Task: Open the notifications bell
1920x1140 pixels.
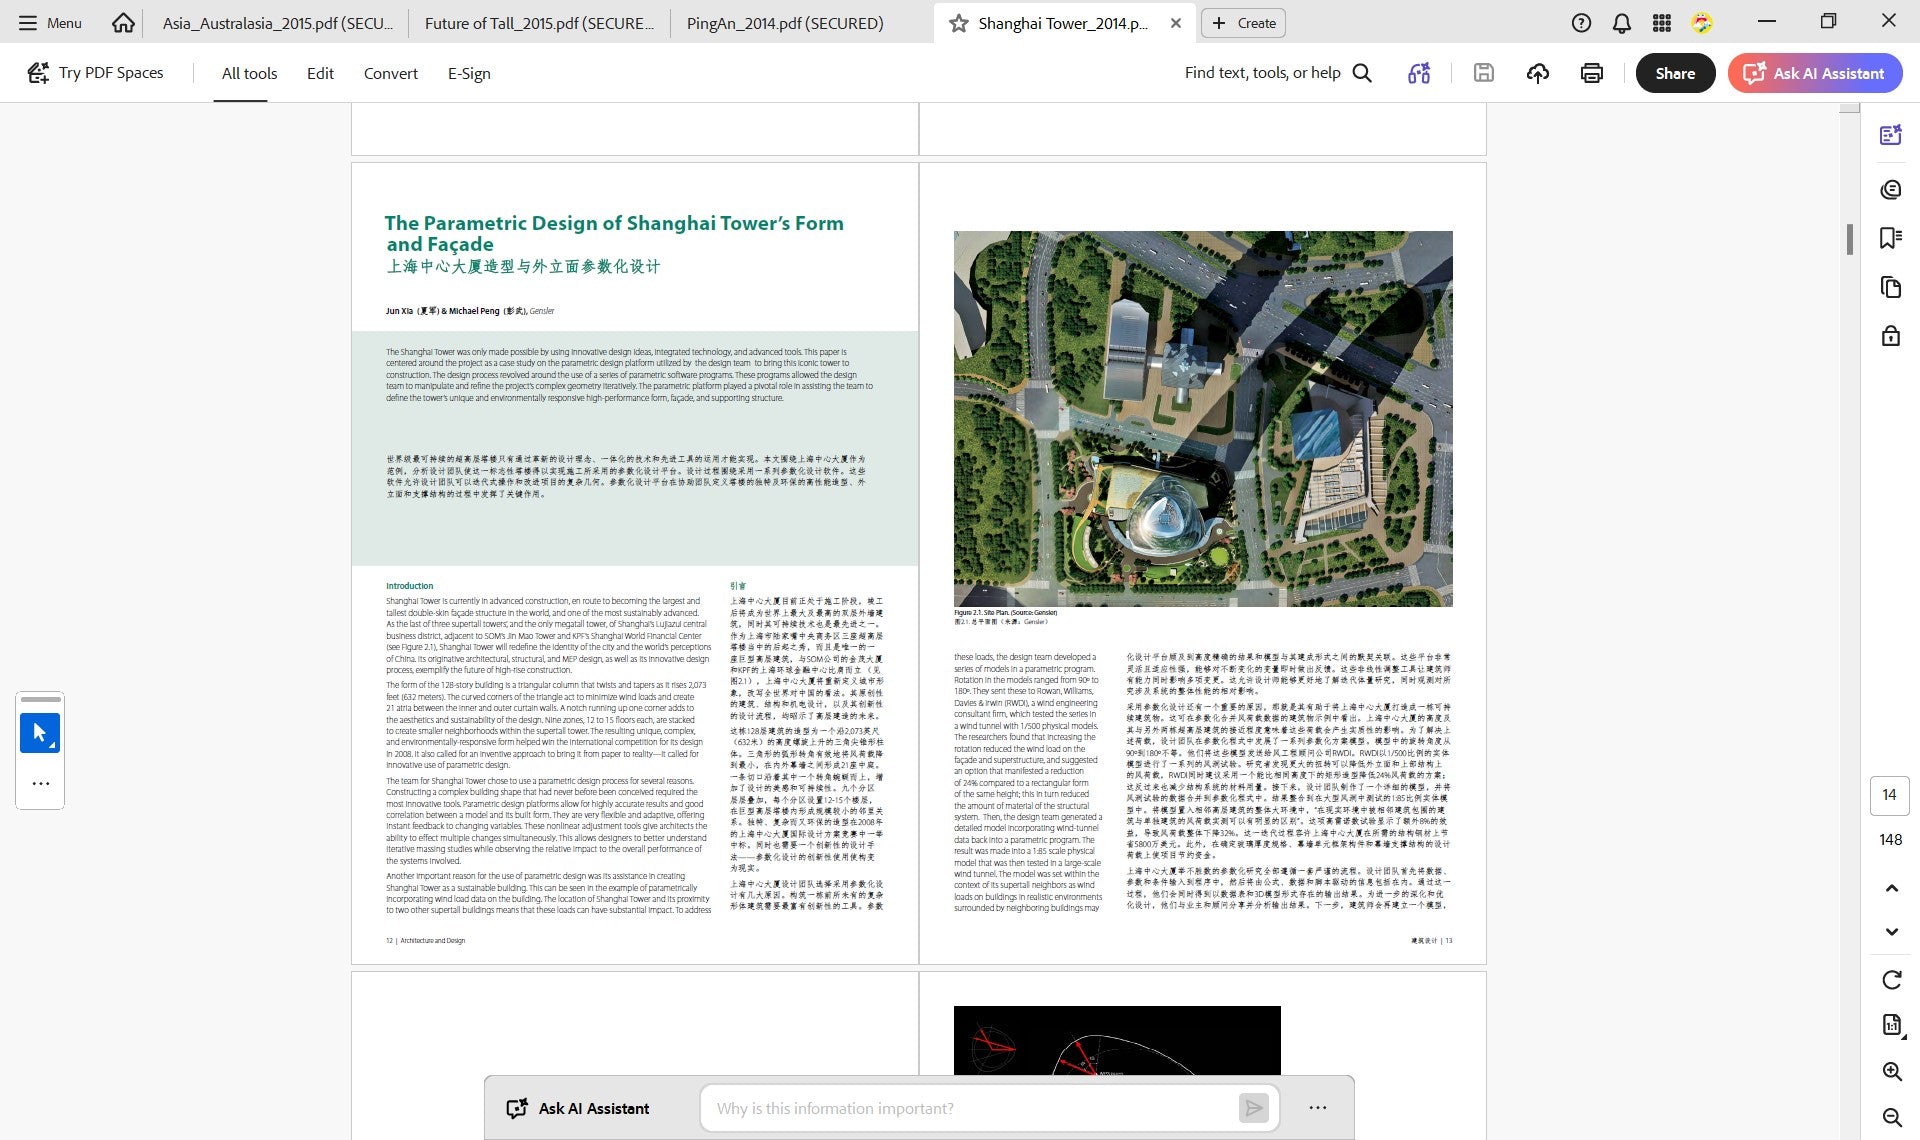Action: [x=1622, y=23]
